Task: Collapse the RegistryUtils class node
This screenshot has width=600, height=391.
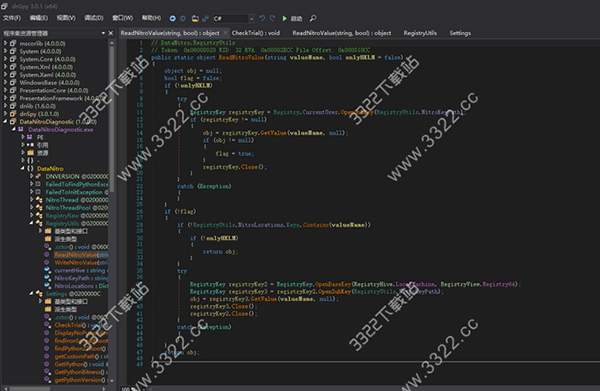Action: (31, 223)
